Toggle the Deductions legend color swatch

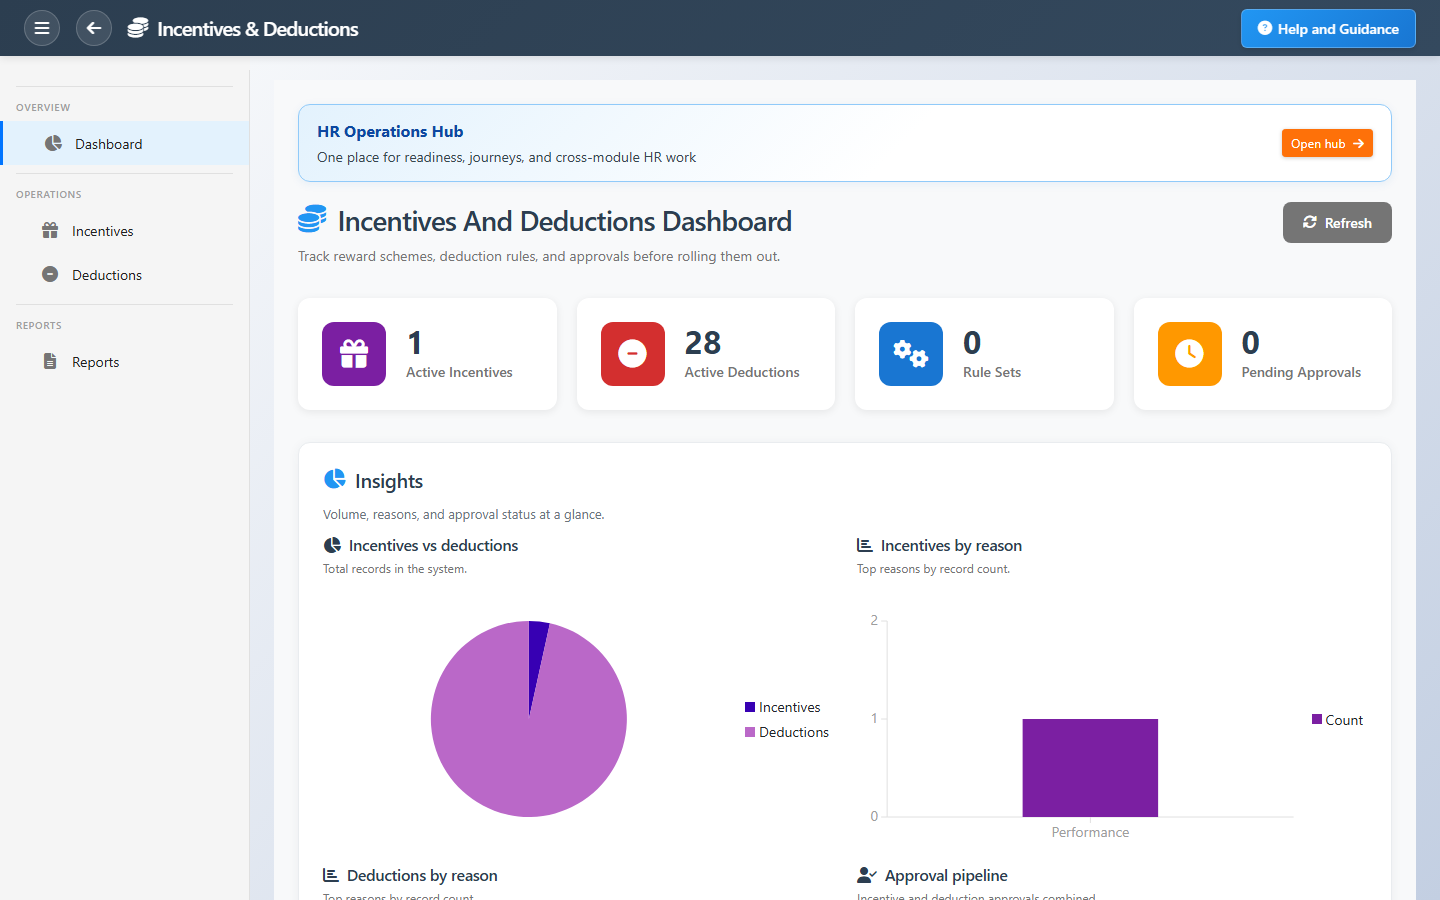(750, 732)
